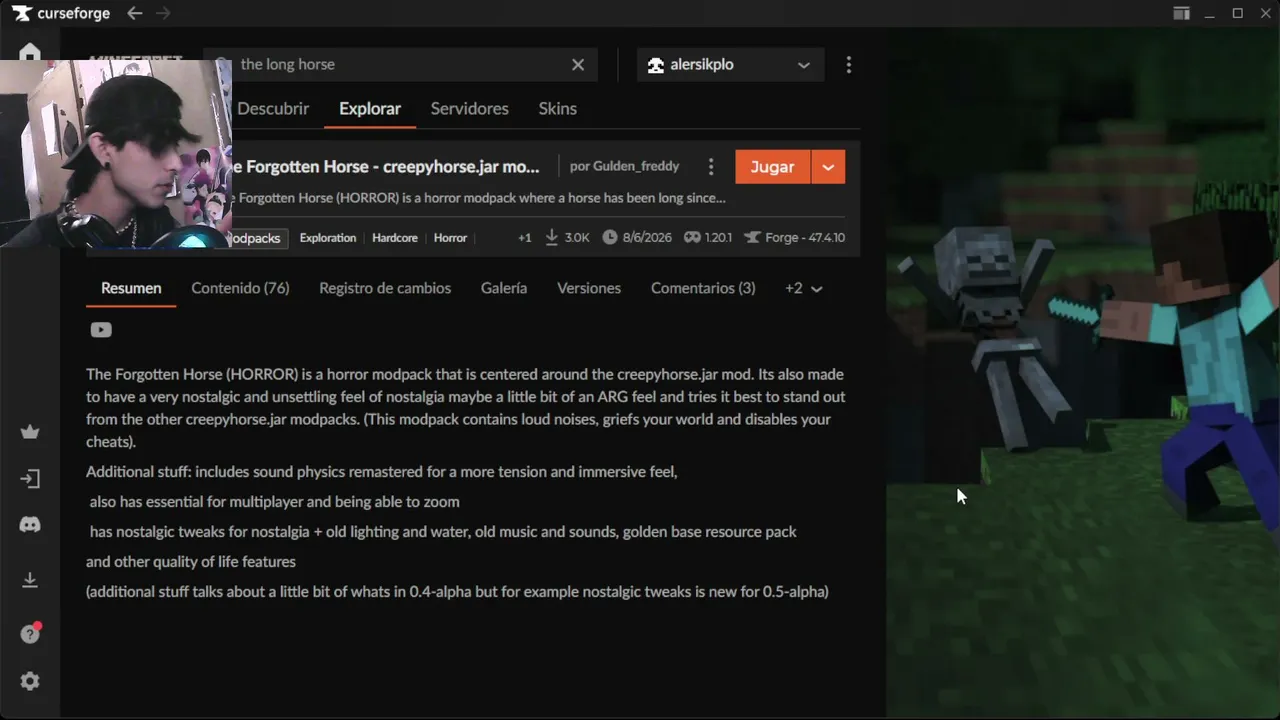Click the Horror category tag

pos(450,238)
